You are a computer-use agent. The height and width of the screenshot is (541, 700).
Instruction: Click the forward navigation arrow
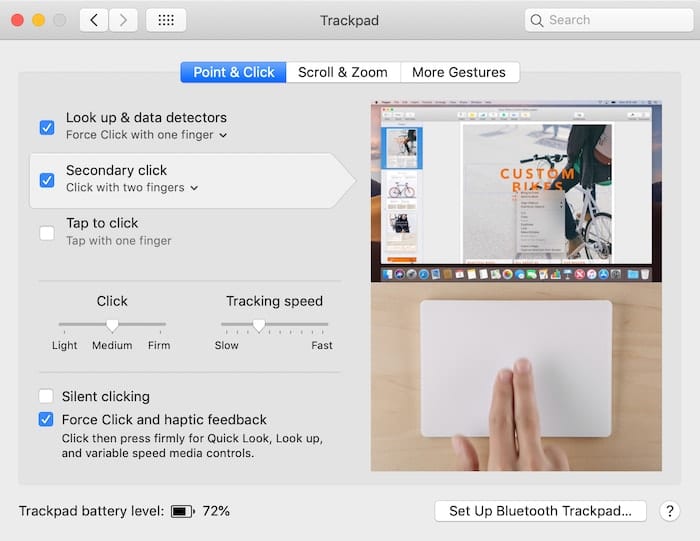123,20
